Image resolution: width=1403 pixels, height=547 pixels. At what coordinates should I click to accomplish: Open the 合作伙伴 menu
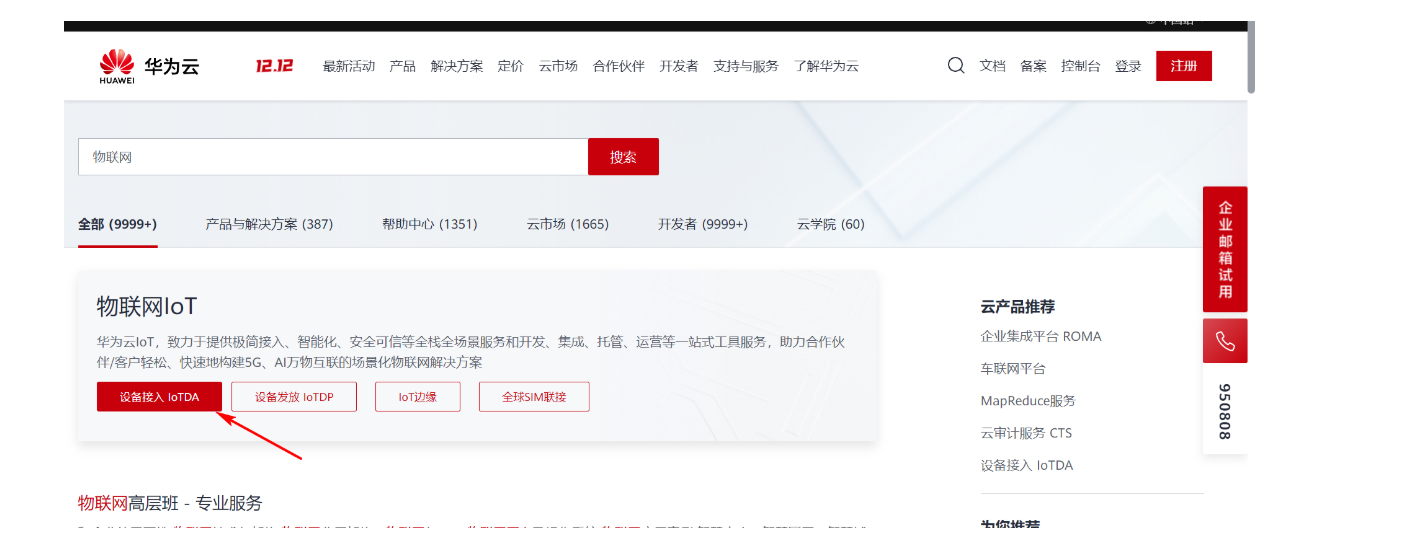click(x=619, y=66)
